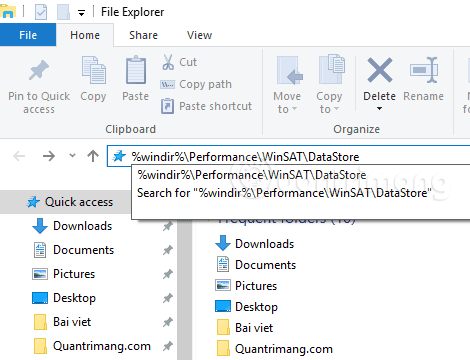Click the pin icon beside sidebar Pictures

coord(168,274)
